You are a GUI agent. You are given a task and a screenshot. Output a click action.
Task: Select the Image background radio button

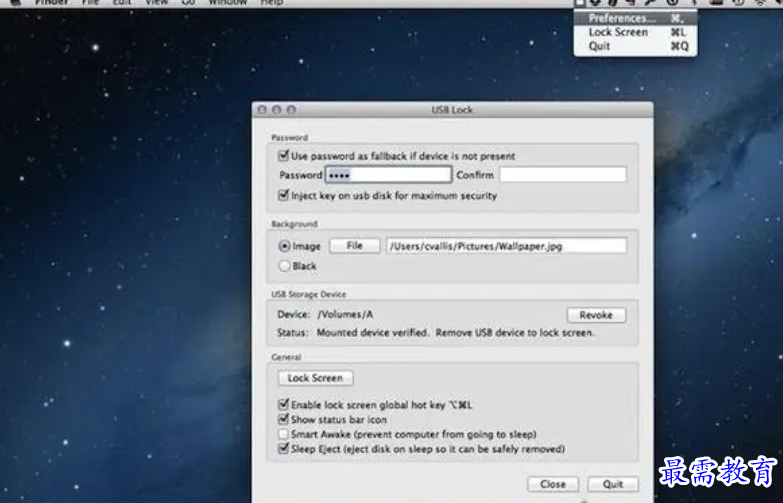(x=284, y=246)
